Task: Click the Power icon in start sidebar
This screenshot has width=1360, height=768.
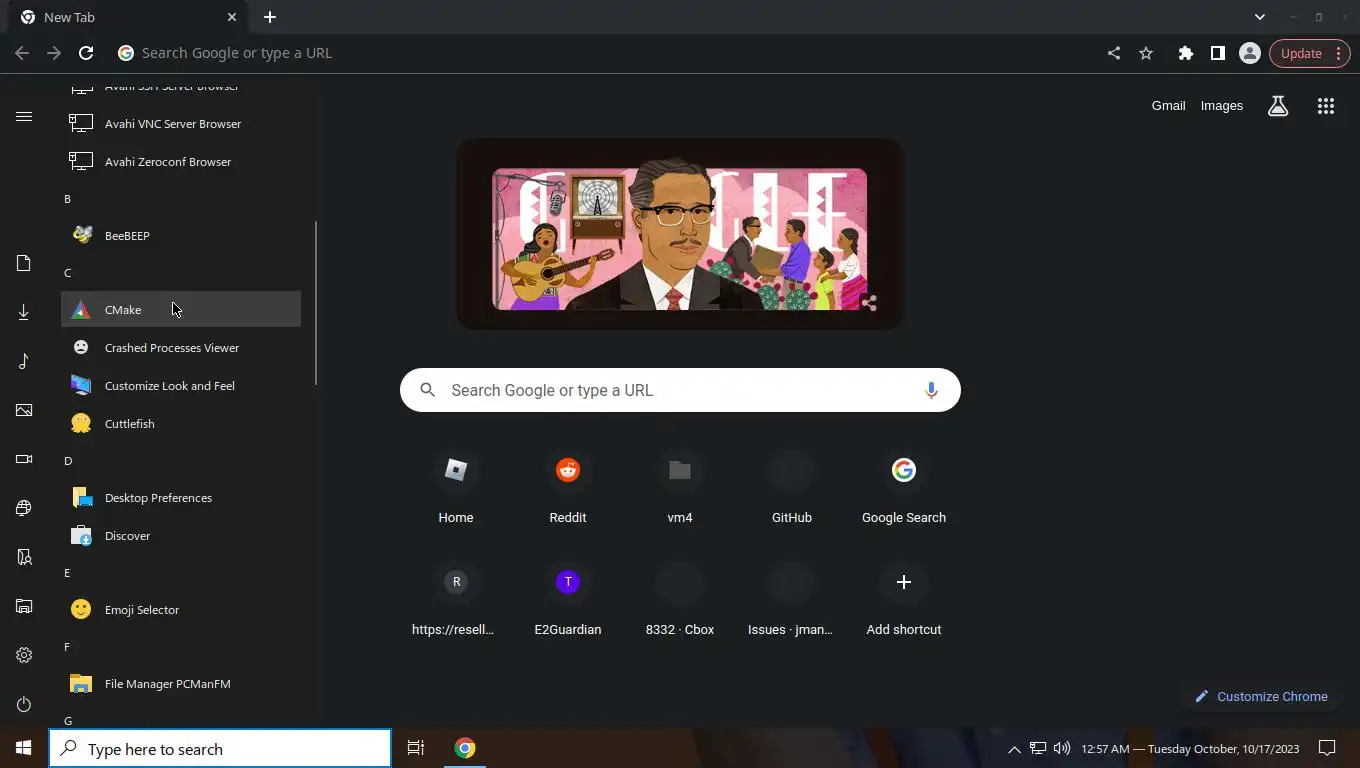Action: click(24, 704)
